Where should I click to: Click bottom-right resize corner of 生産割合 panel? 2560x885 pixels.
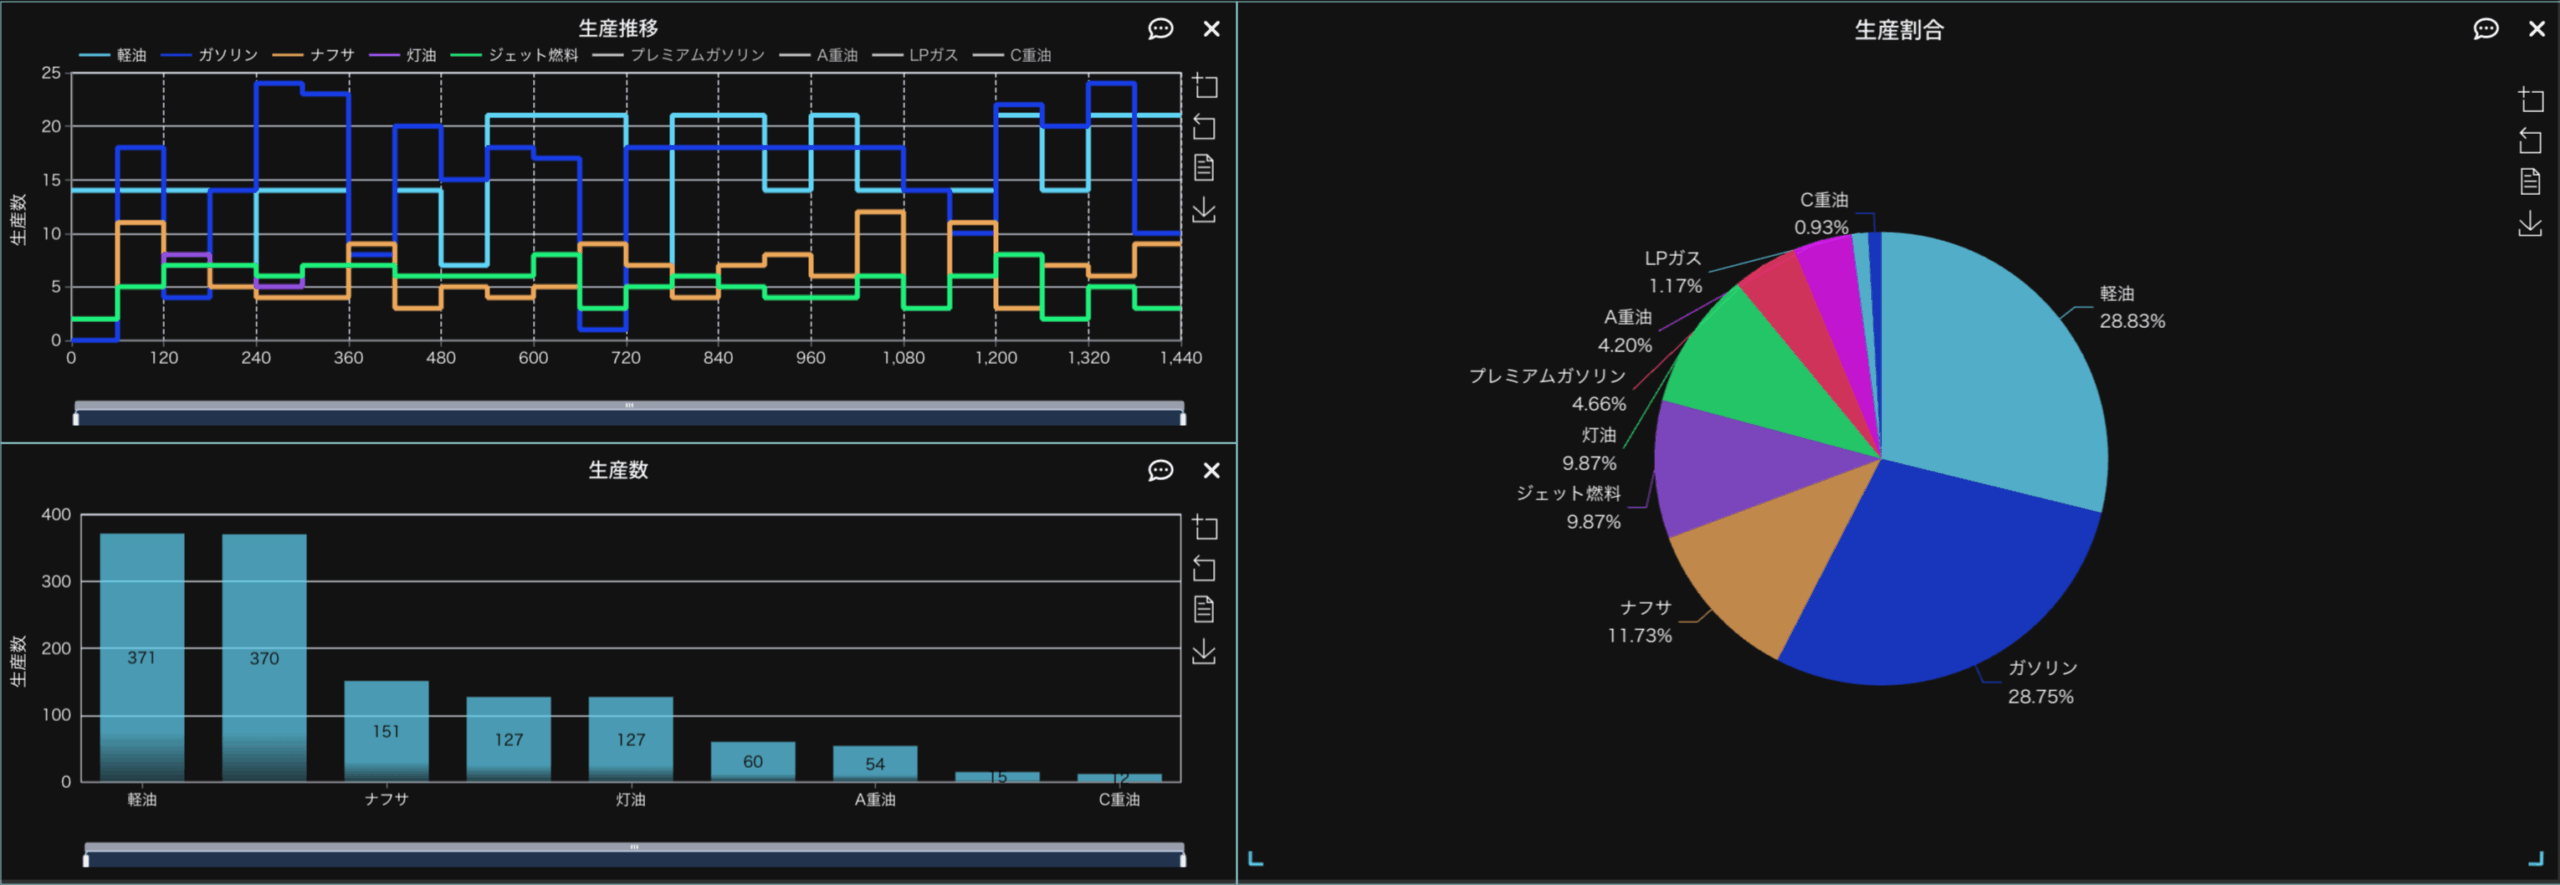click(x=2536, y=859)
